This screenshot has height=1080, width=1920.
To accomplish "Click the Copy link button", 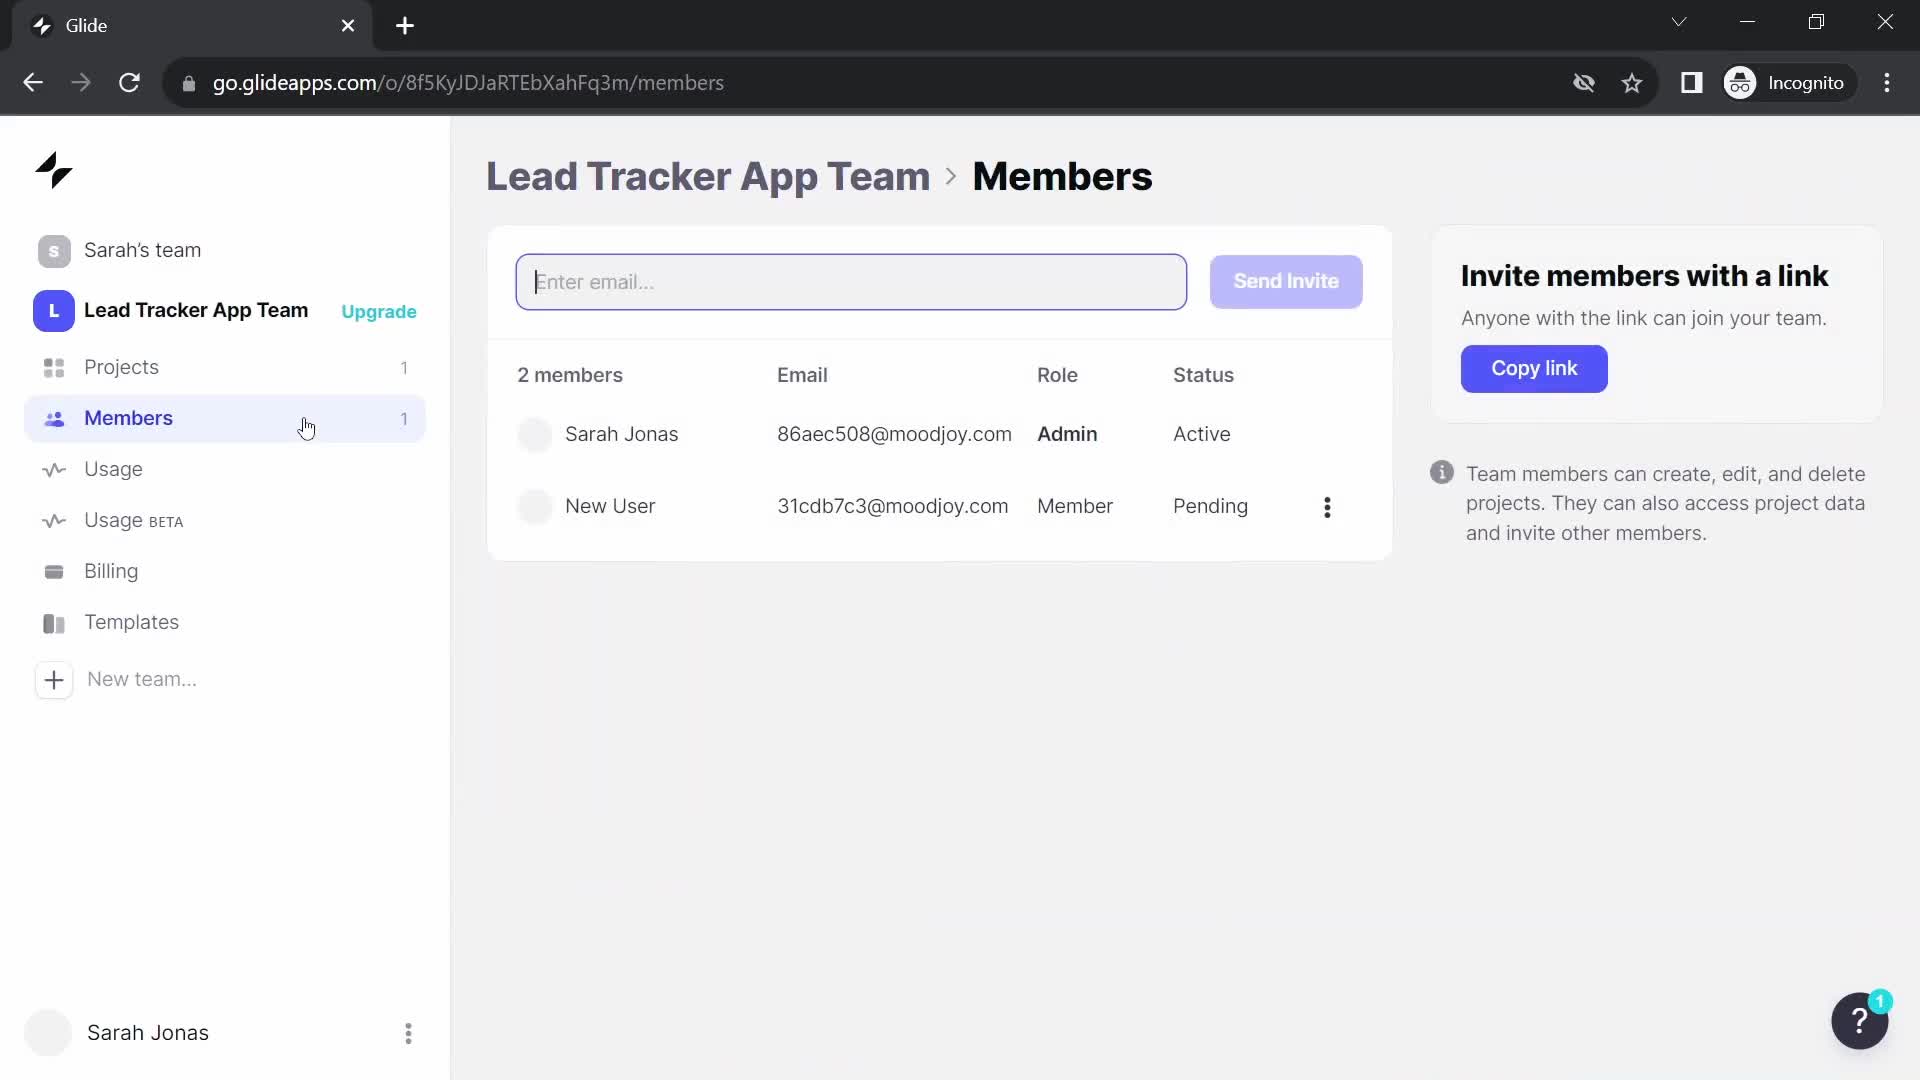I will pyautogui.click(x=1534, y=368).
